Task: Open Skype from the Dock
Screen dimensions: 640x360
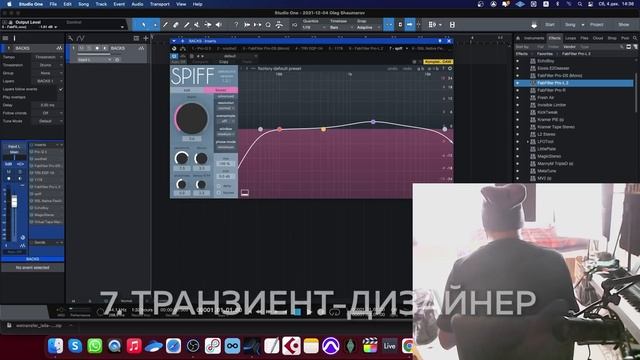Action: click(x=75, y=346)
